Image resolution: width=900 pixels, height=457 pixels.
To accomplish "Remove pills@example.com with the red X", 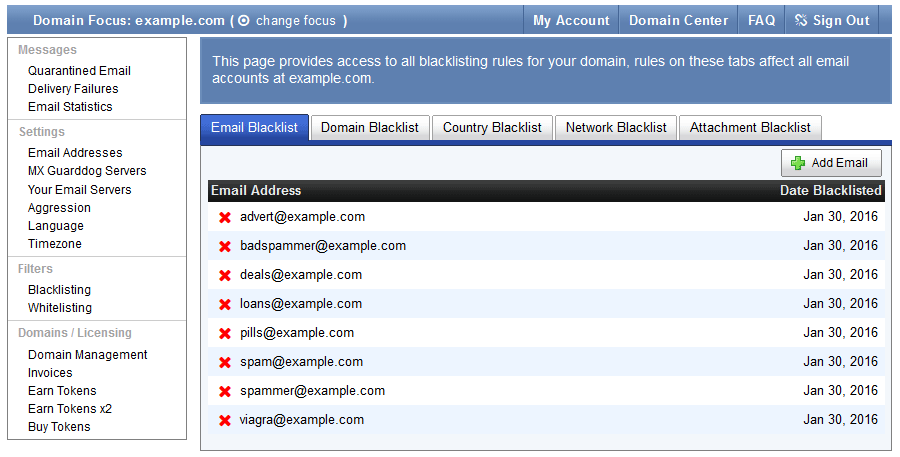I will tap(225, 333).
